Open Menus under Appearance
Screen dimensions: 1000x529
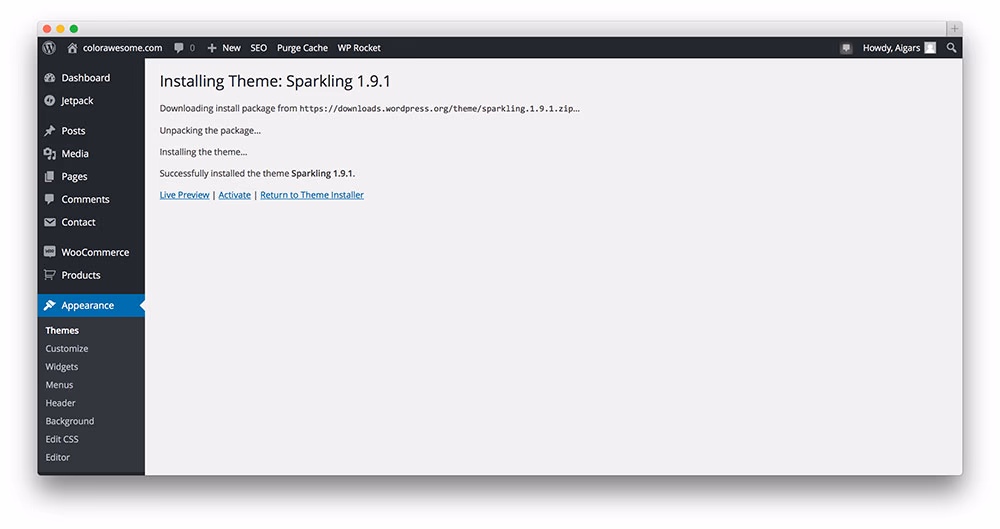click(x=59, y=385)
